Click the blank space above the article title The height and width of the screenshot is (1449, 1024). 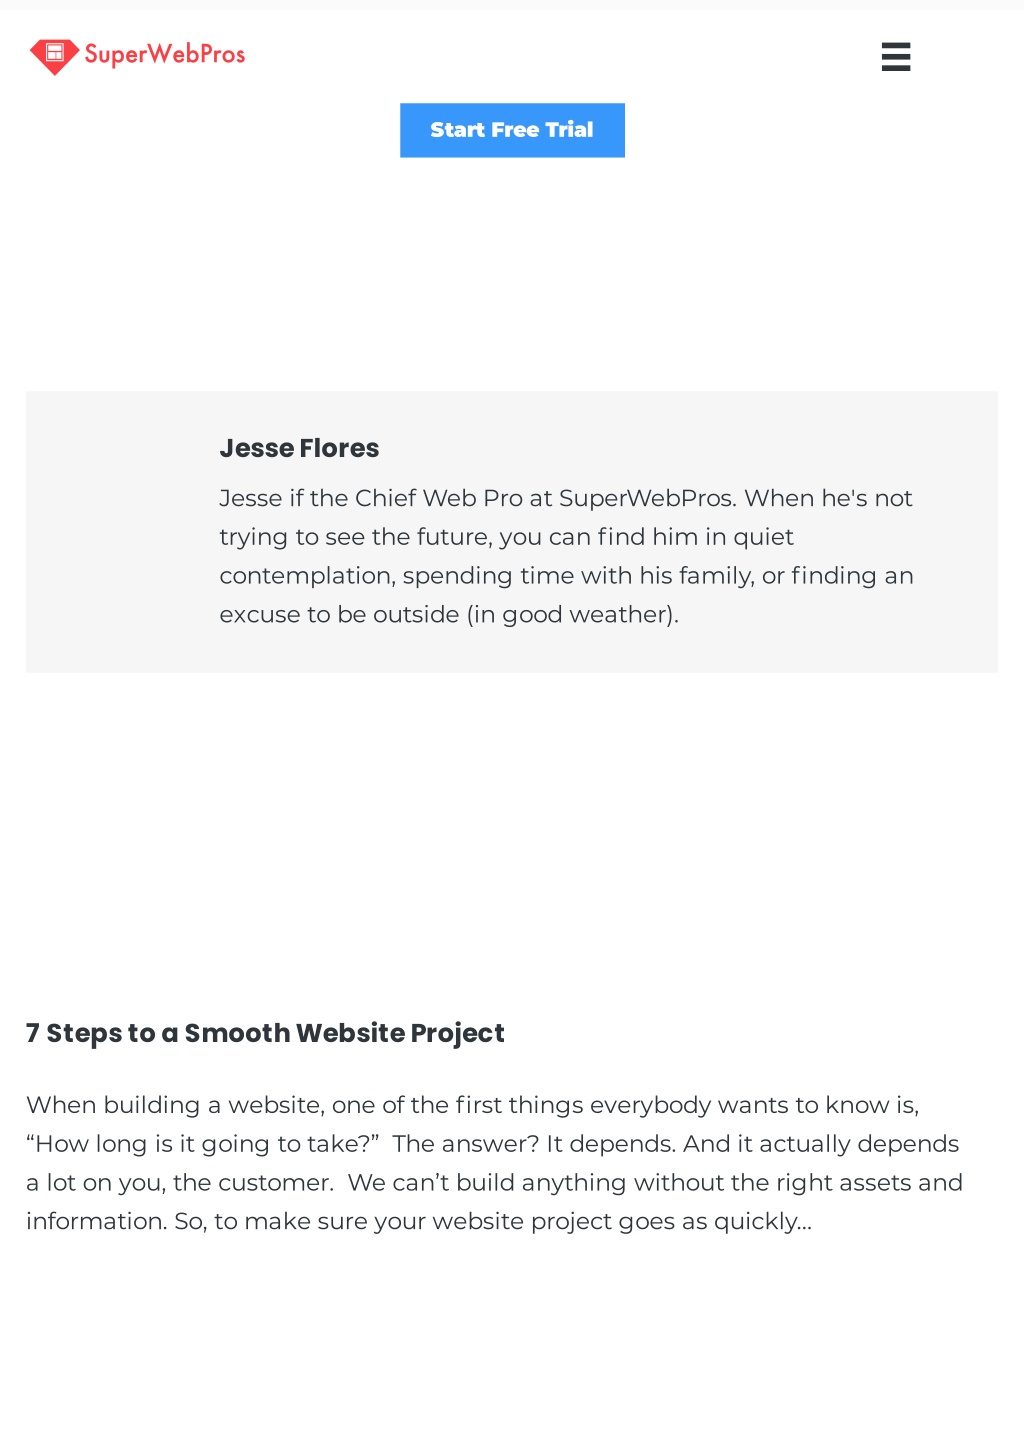[x=512, y=850]
